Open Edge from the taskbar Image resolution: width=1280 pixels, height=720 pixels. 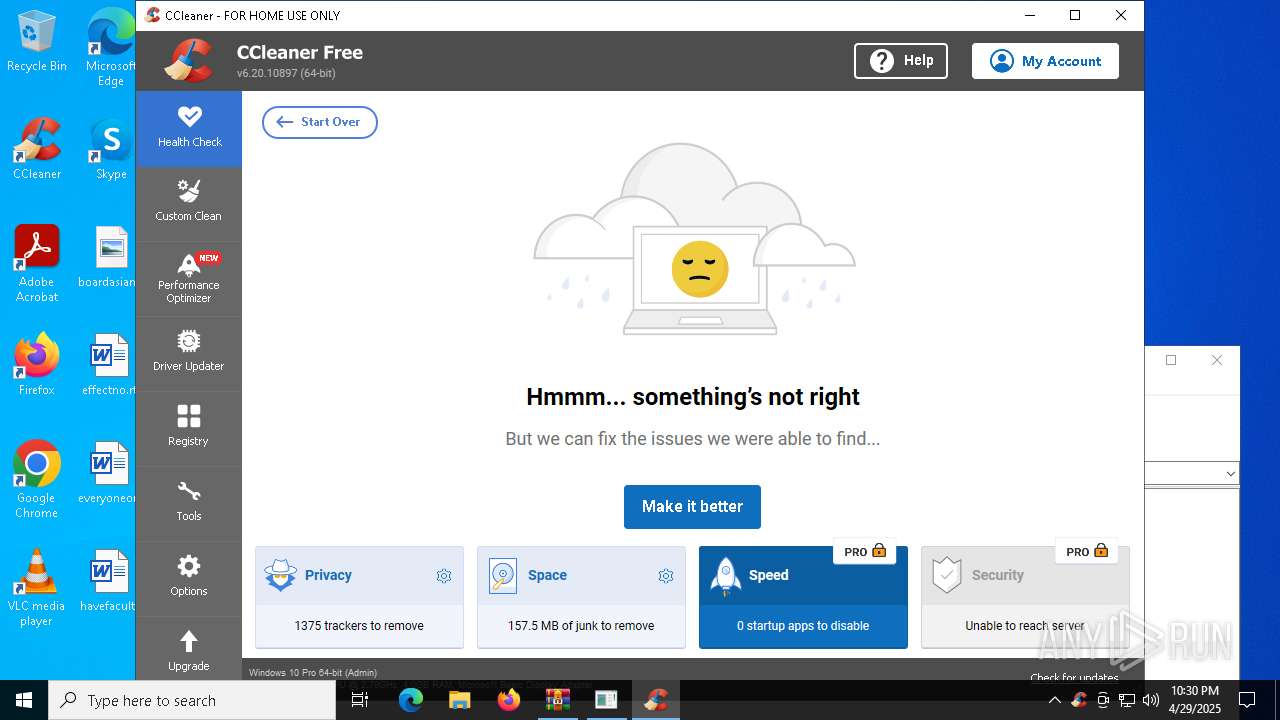[x=411, y=700]
